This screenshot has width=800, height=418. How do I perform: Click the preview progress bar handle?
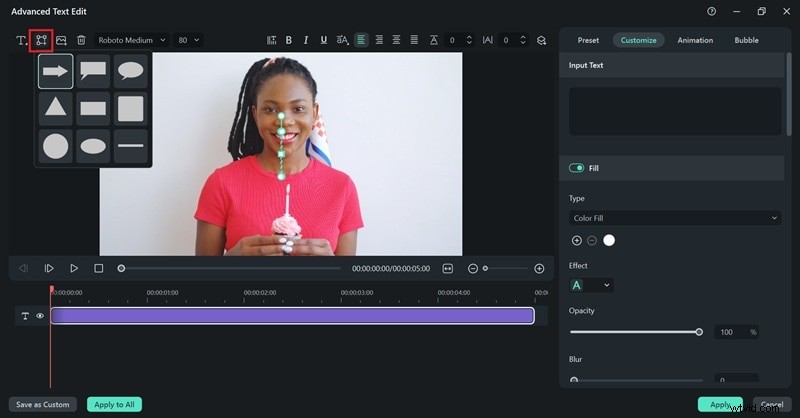[121, 268]
